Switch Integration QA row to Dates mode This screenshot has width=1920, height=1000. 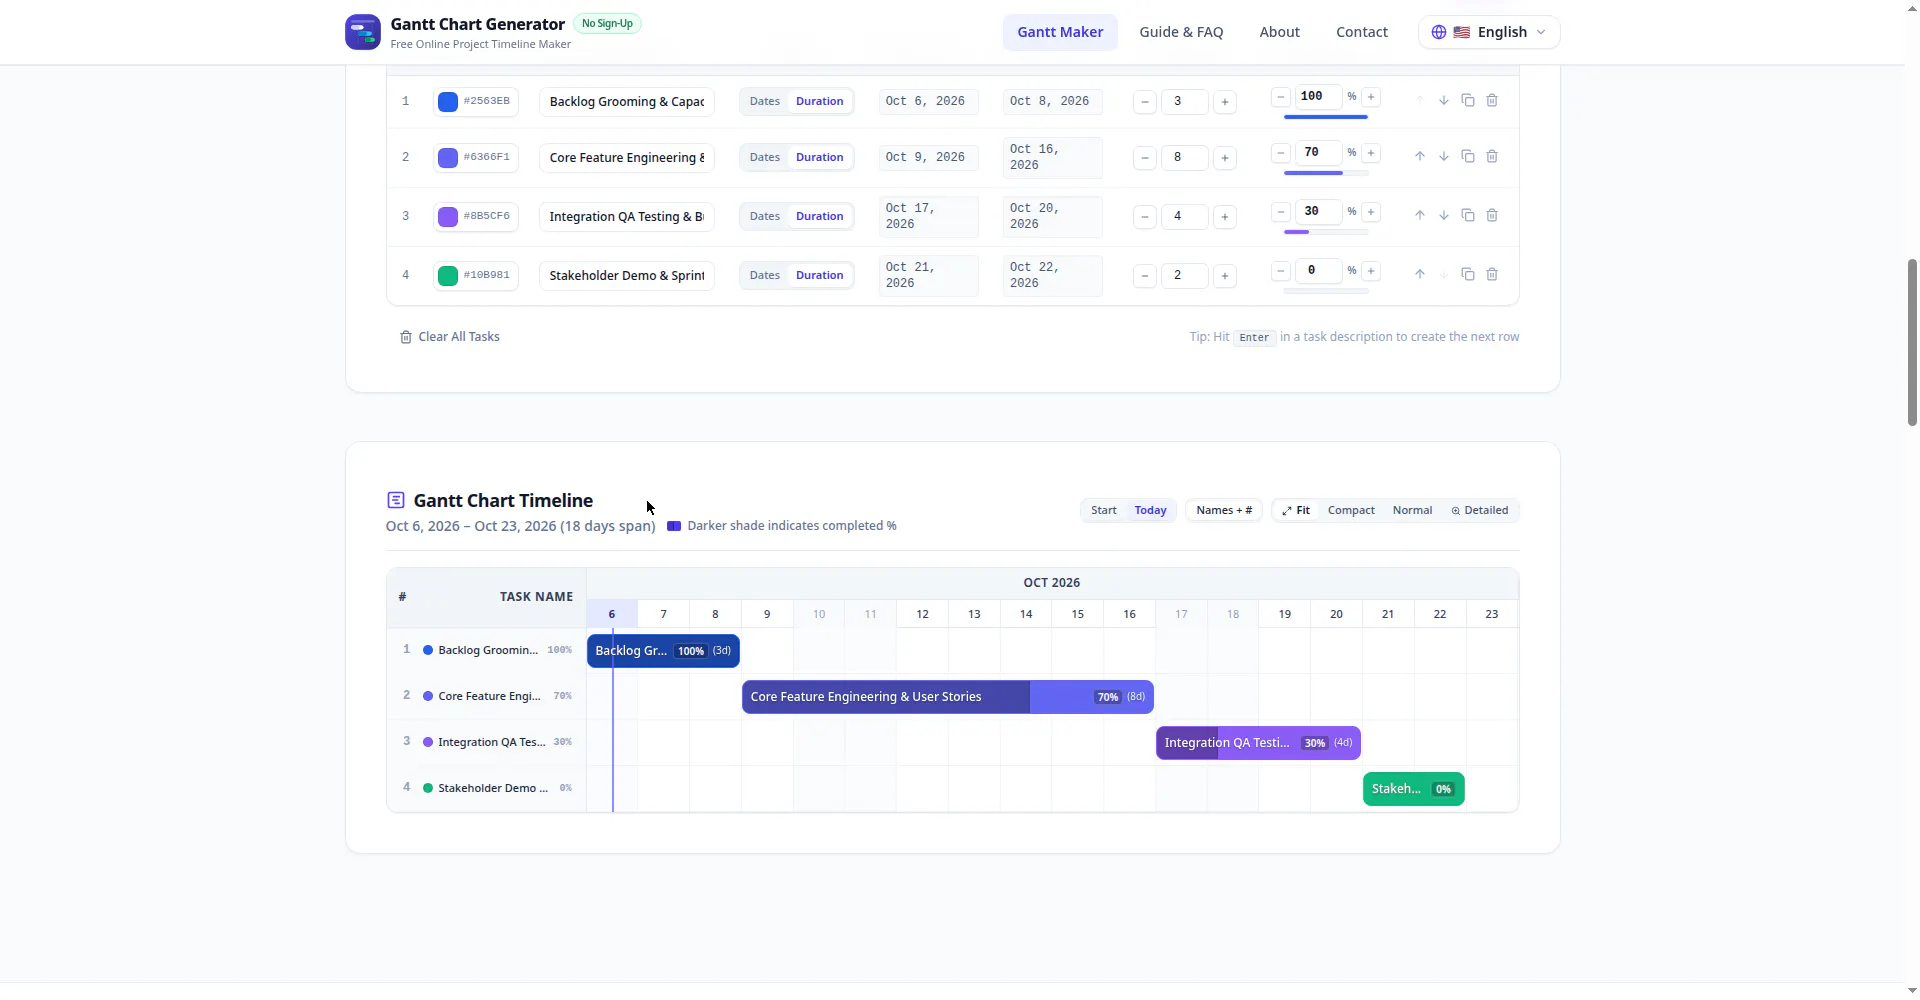click(x=765, y=216)
